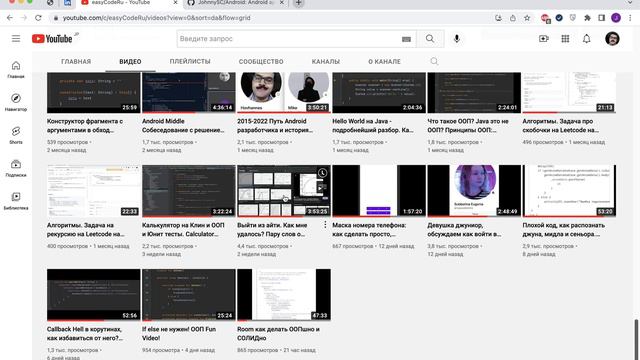Open the YouTube hamburger guide menu
Image resolution: width=640 pixels, height=360 pixels.
(16, 39)
